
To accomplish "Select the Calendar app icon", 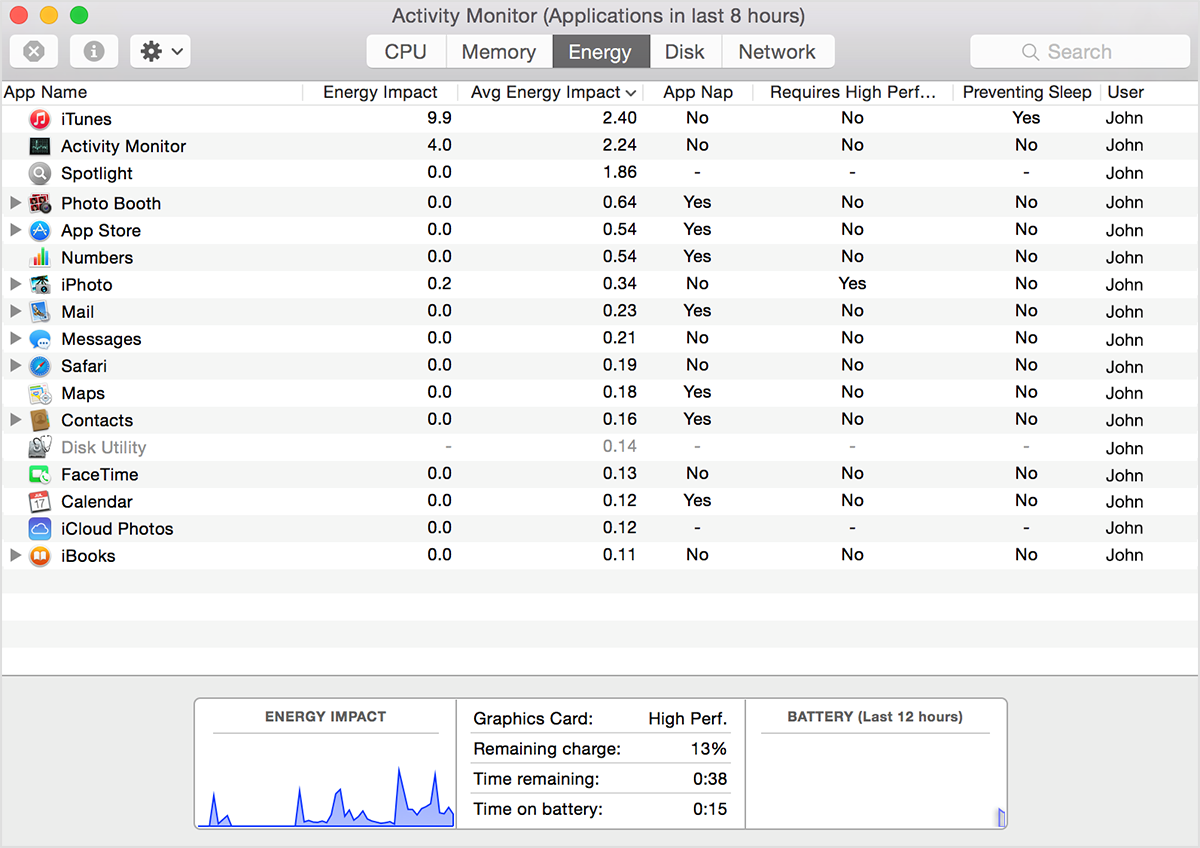I will (40, 501).
